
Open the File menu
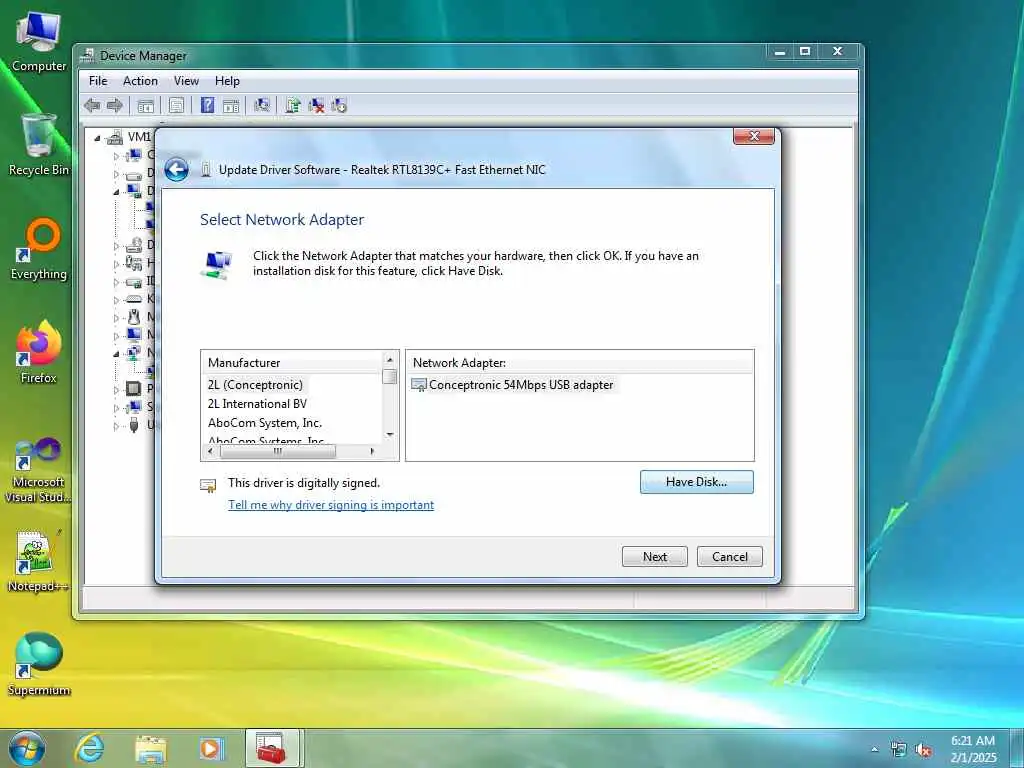98,81
